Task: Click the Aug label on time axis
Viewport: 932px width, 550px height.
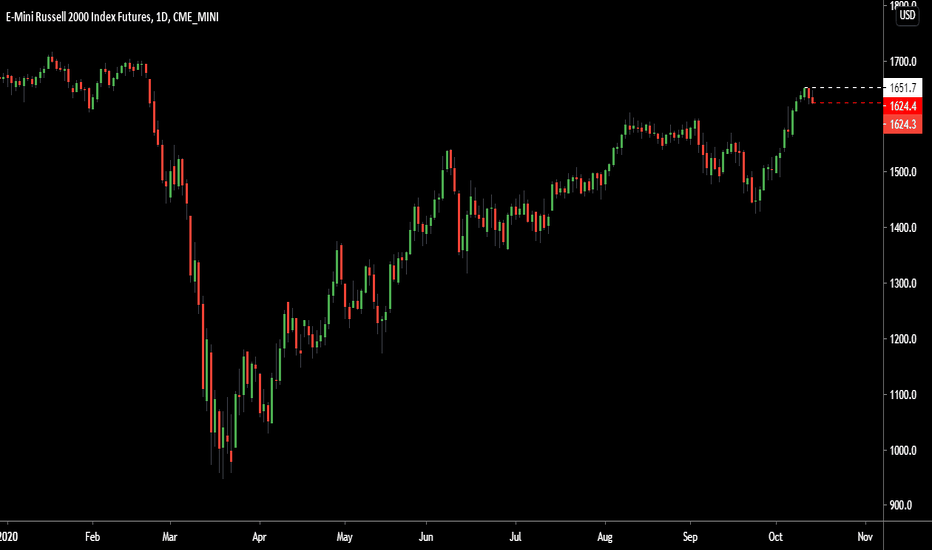Action: (604, 537)
